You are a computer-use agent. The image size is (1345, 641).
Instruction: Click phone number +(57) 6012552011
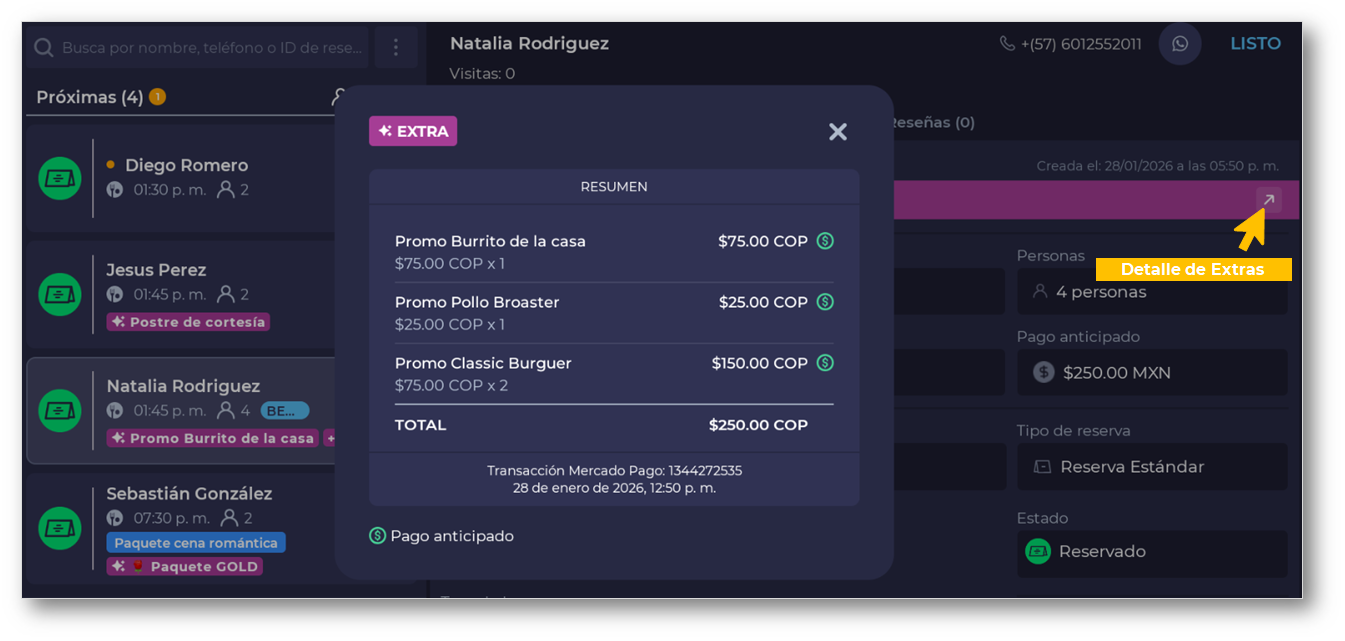tap(1071, 44)
